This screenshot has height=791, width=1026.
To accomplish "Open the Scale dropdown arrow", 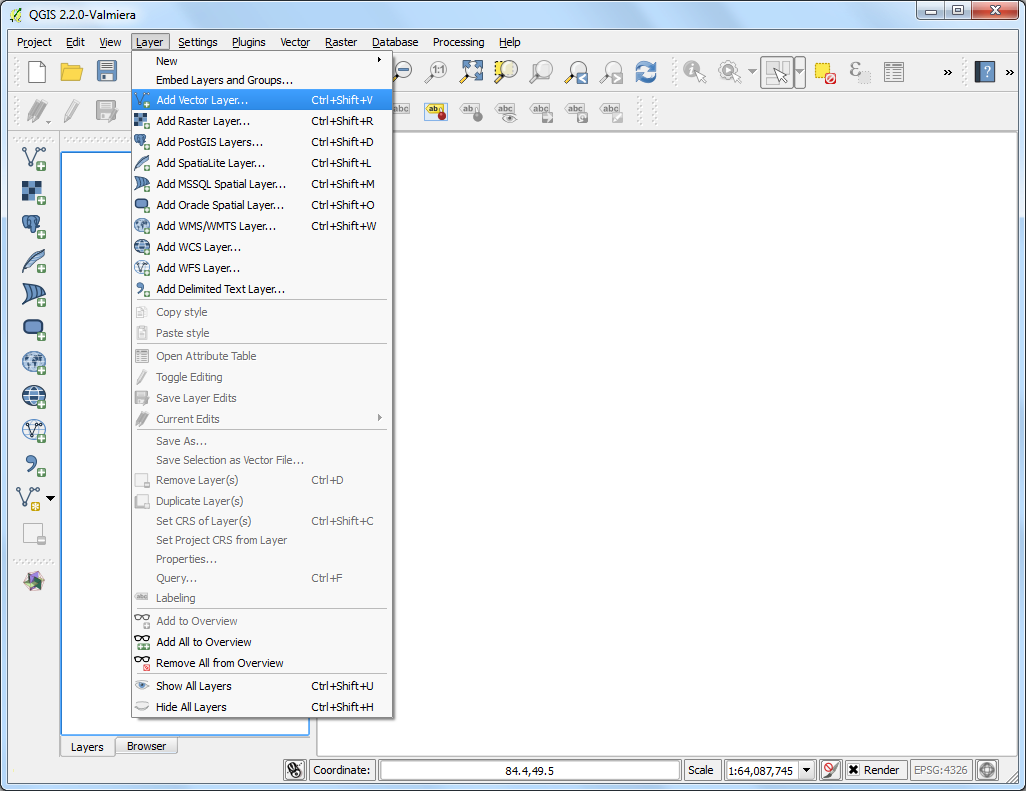I will 807,770.
